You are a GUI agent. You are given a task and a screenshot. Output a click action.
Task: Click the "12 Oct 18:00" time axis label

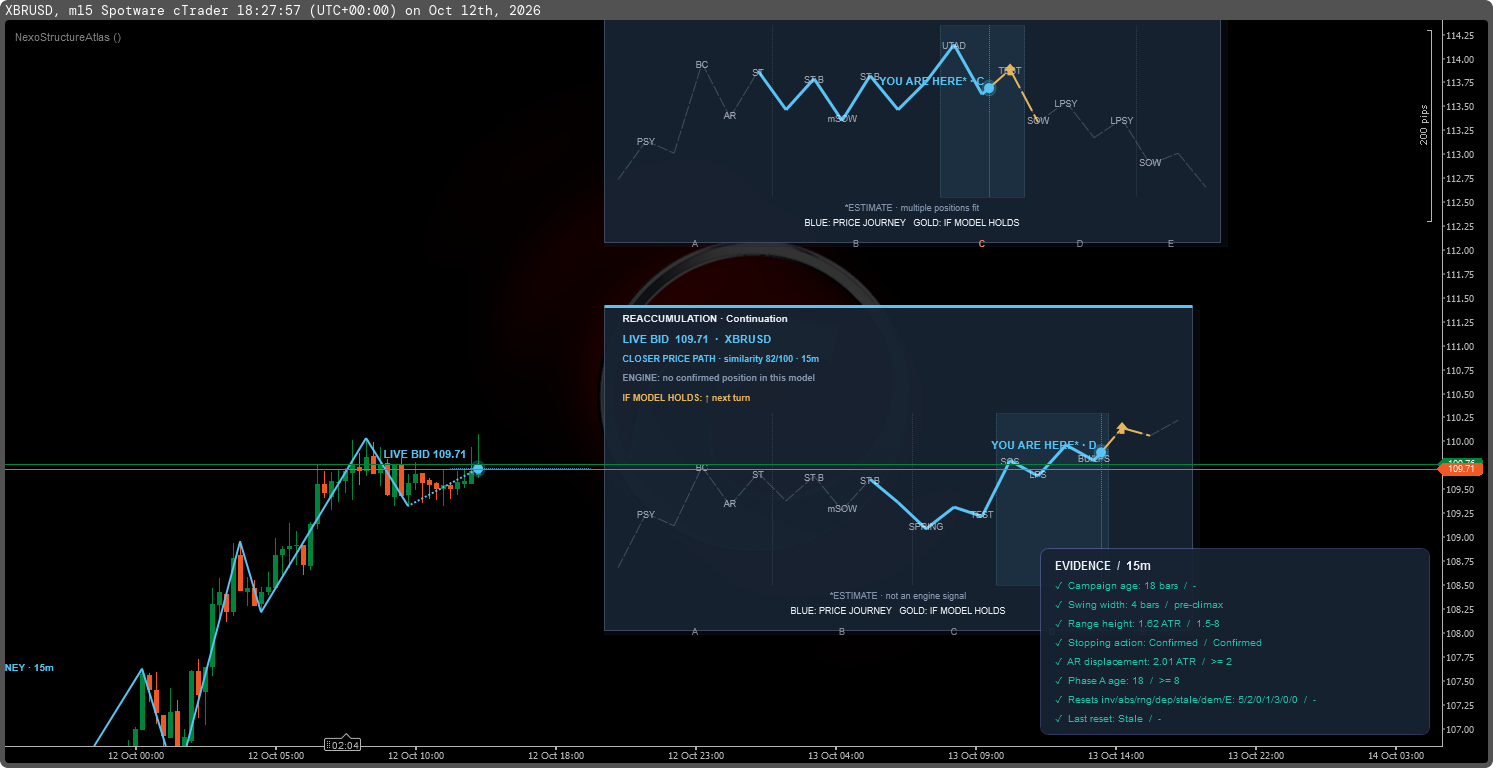pyautogui.click(x=555, y=756)
